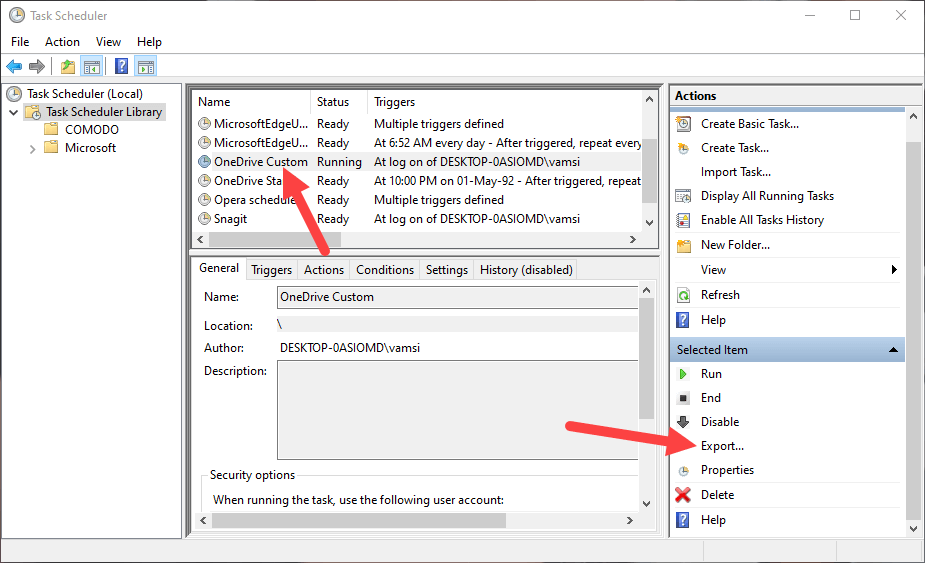The width and height of the screenshot is (925, 563).
Task: Click the Opera scheduled task clock icon
Action: point(204,199)
